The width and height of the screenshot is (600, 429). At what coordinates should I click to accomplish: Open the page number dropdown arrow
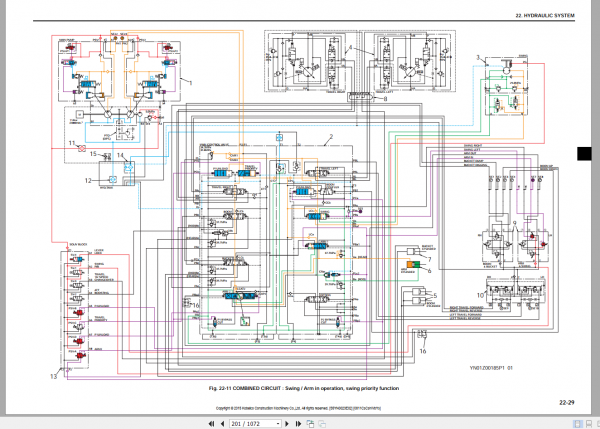pyautogui.click(x=278, y=424)
